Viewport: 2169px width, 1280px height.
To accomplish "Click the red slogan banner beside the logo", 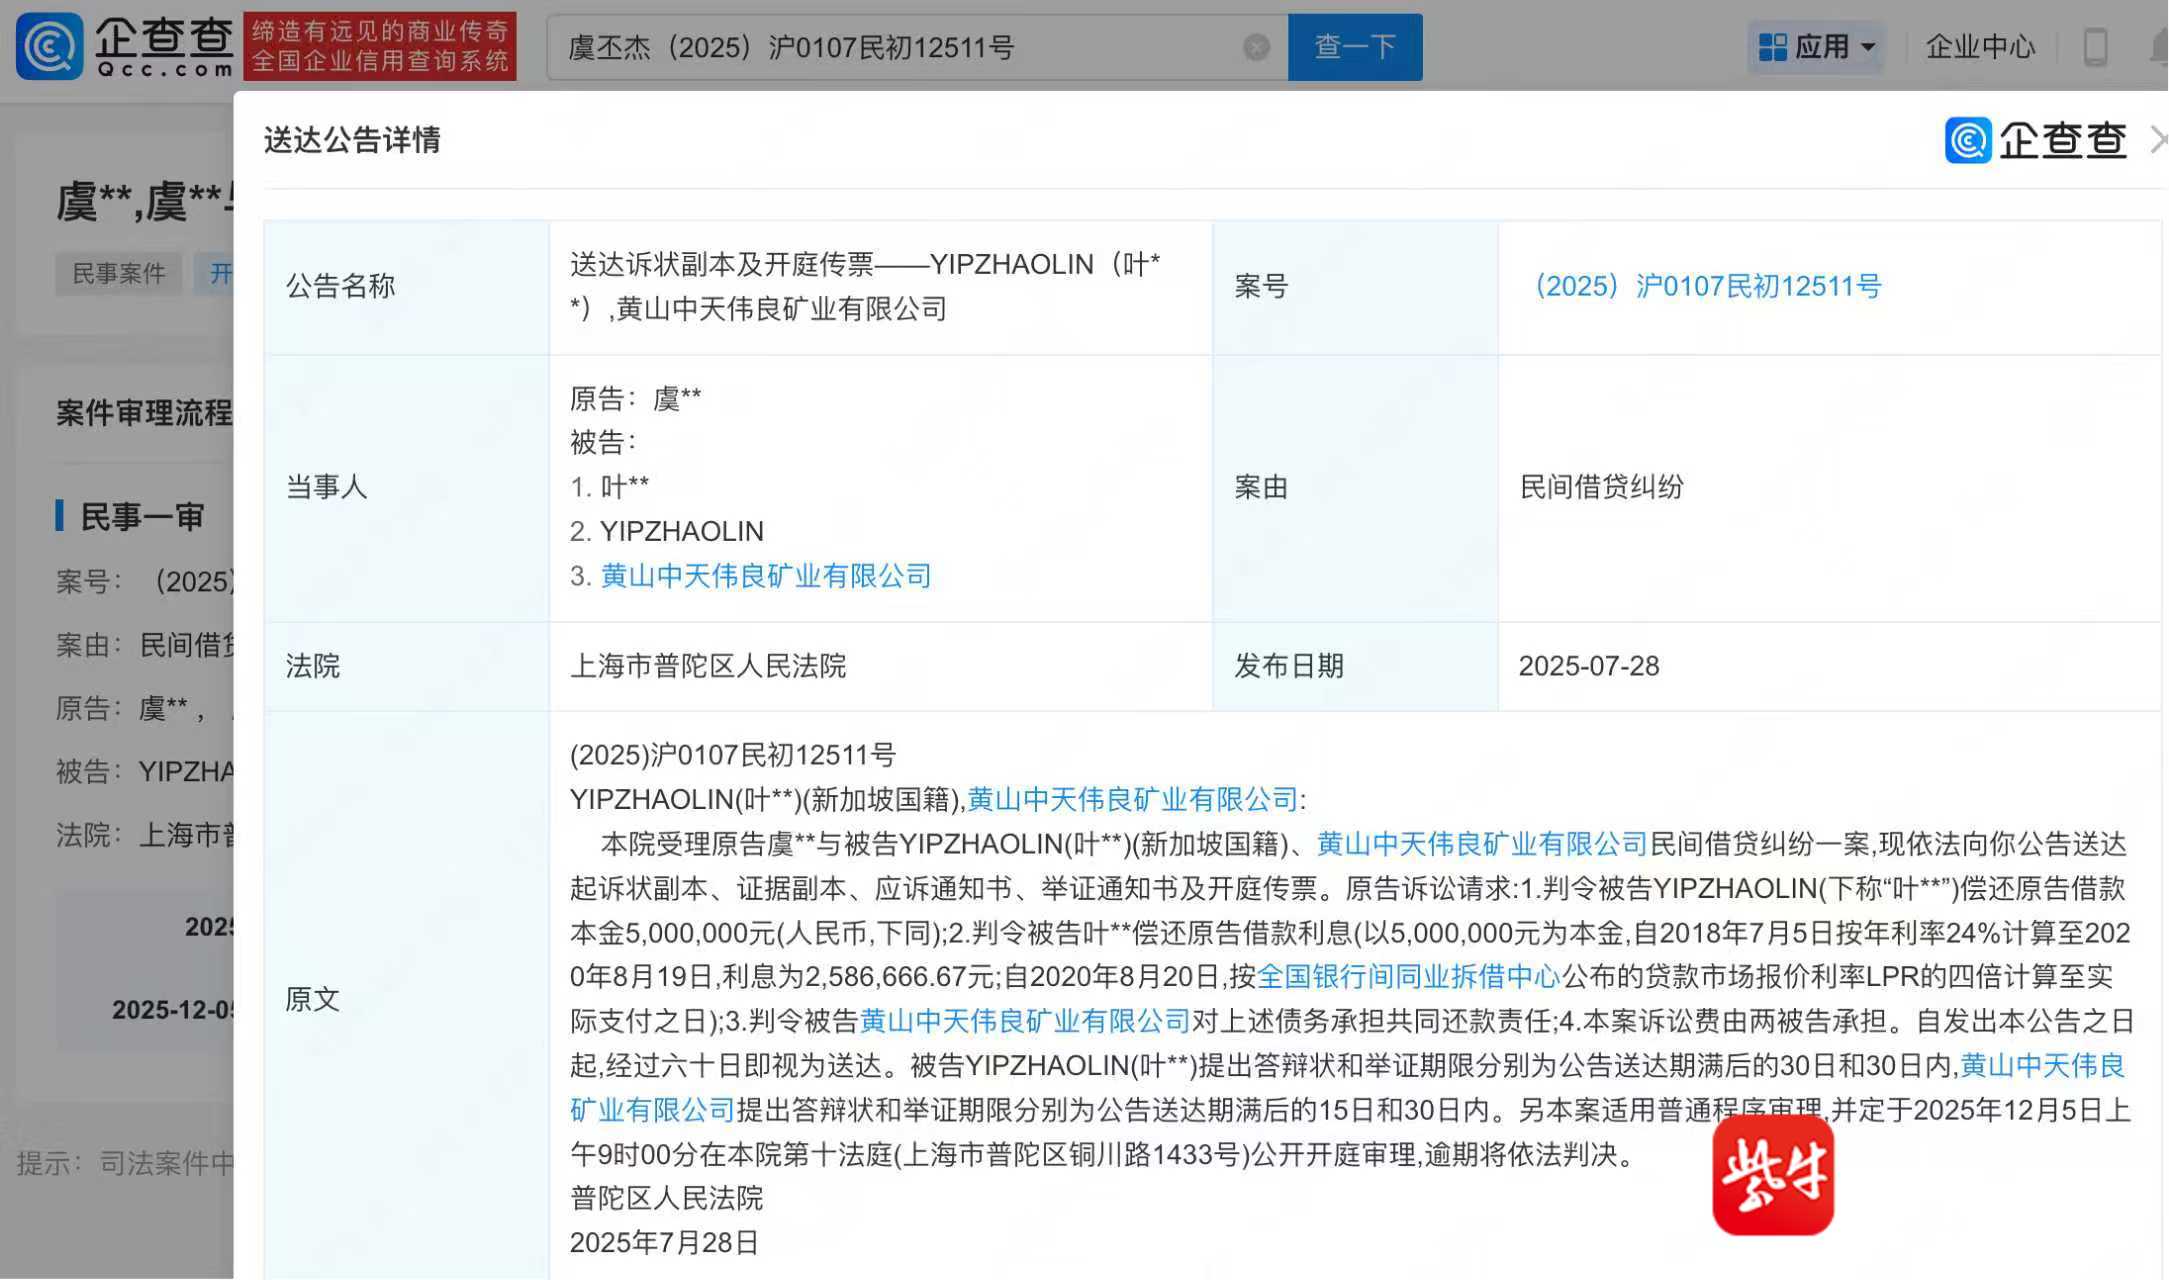I will point(380,46).
